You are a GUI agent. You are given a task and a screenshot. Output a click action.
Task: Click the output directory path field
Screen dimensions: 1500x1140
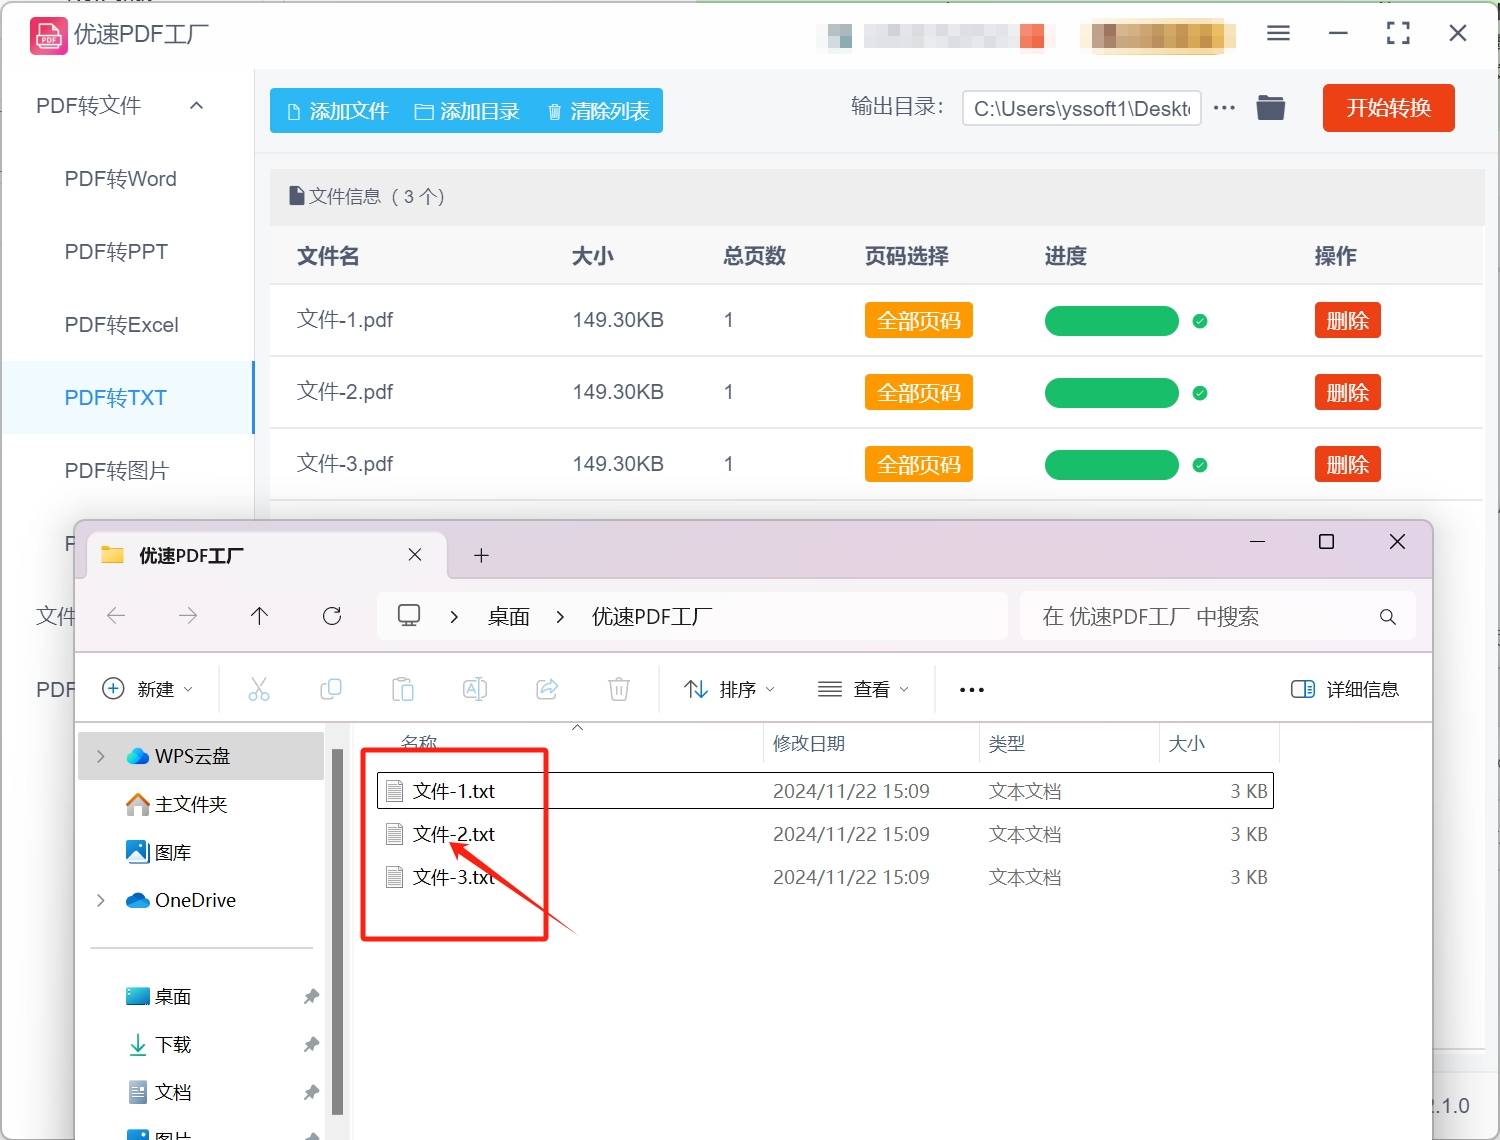(1082, 108)
